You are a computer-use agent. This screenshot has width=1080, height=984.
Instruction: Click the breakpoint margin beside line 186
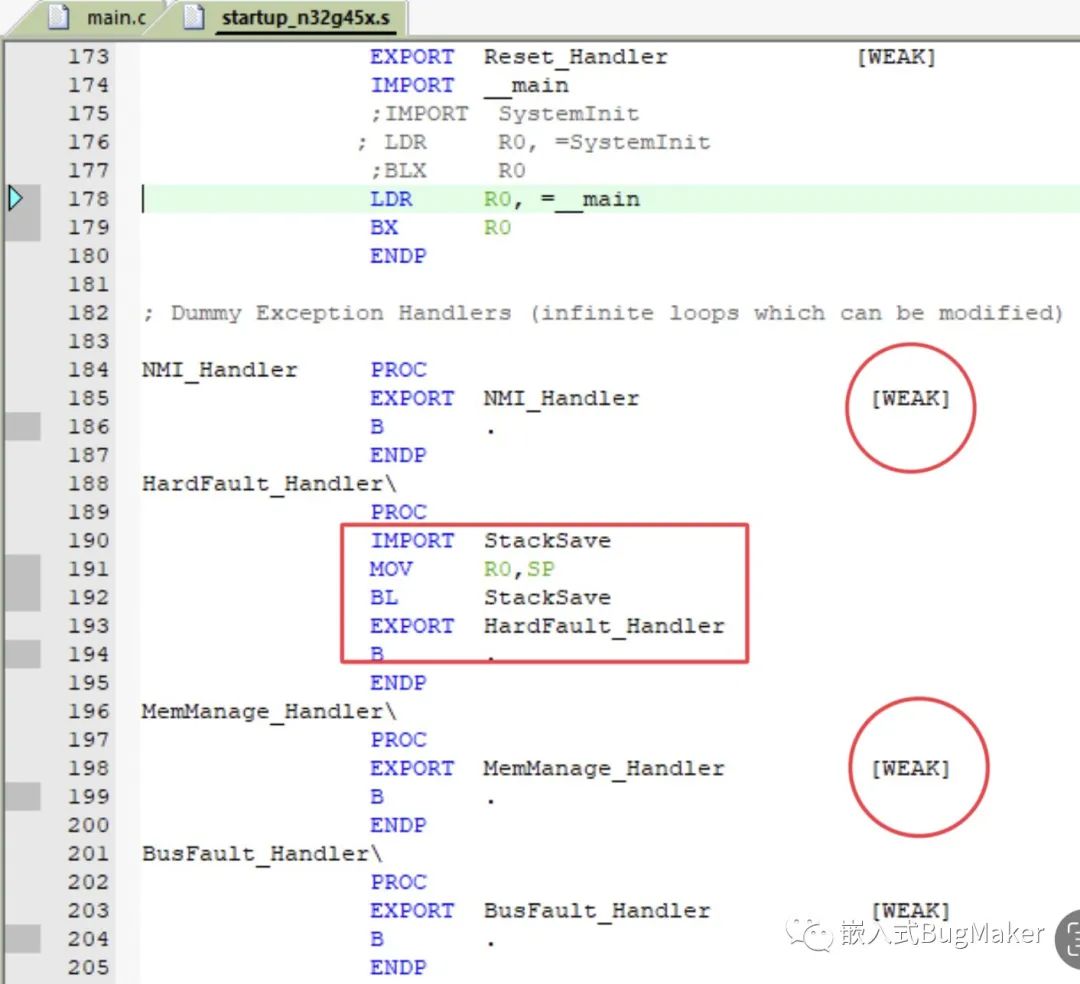click(23, 427)
